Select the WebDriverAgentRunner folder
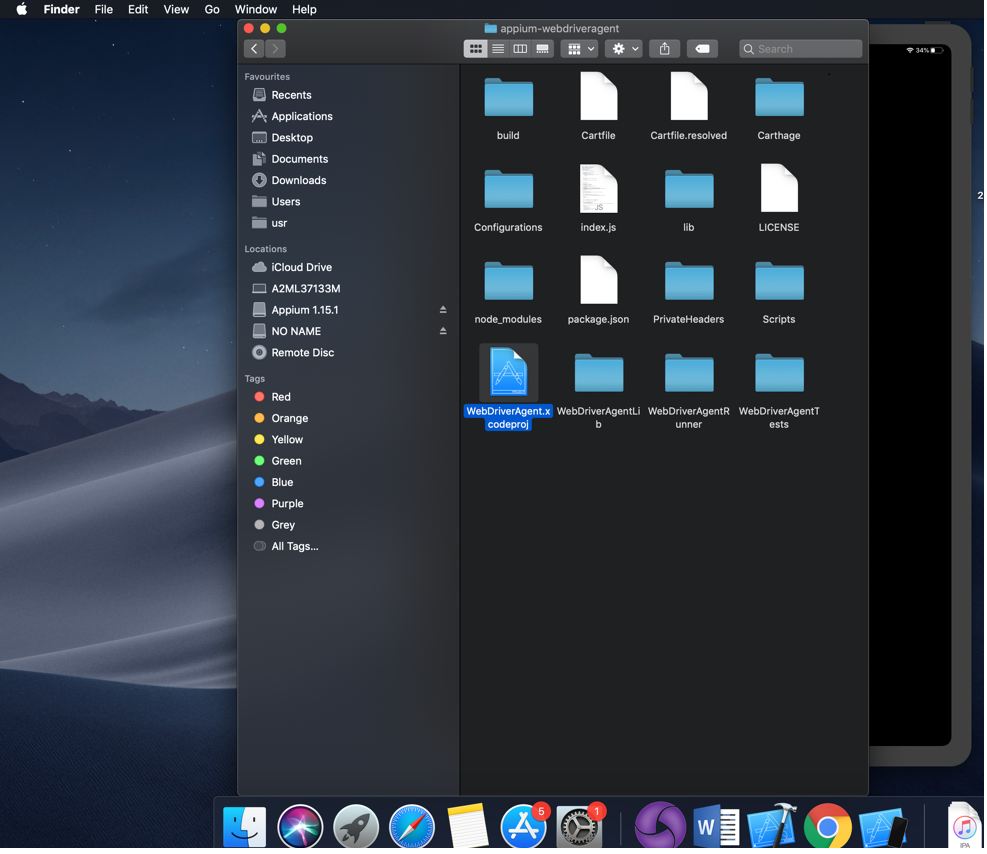 pyautogui.click(x=689, y=374)
